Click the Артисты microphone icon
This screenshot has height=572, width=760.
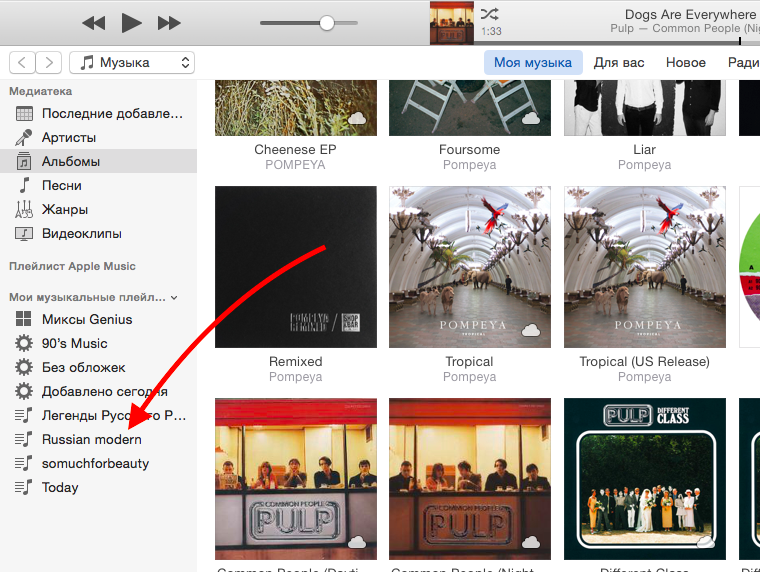tap(24, 138)
